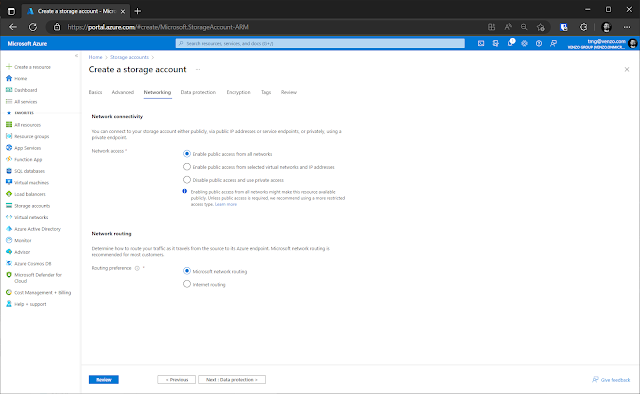
Task: Click the blue Review button
Action: 104,380
